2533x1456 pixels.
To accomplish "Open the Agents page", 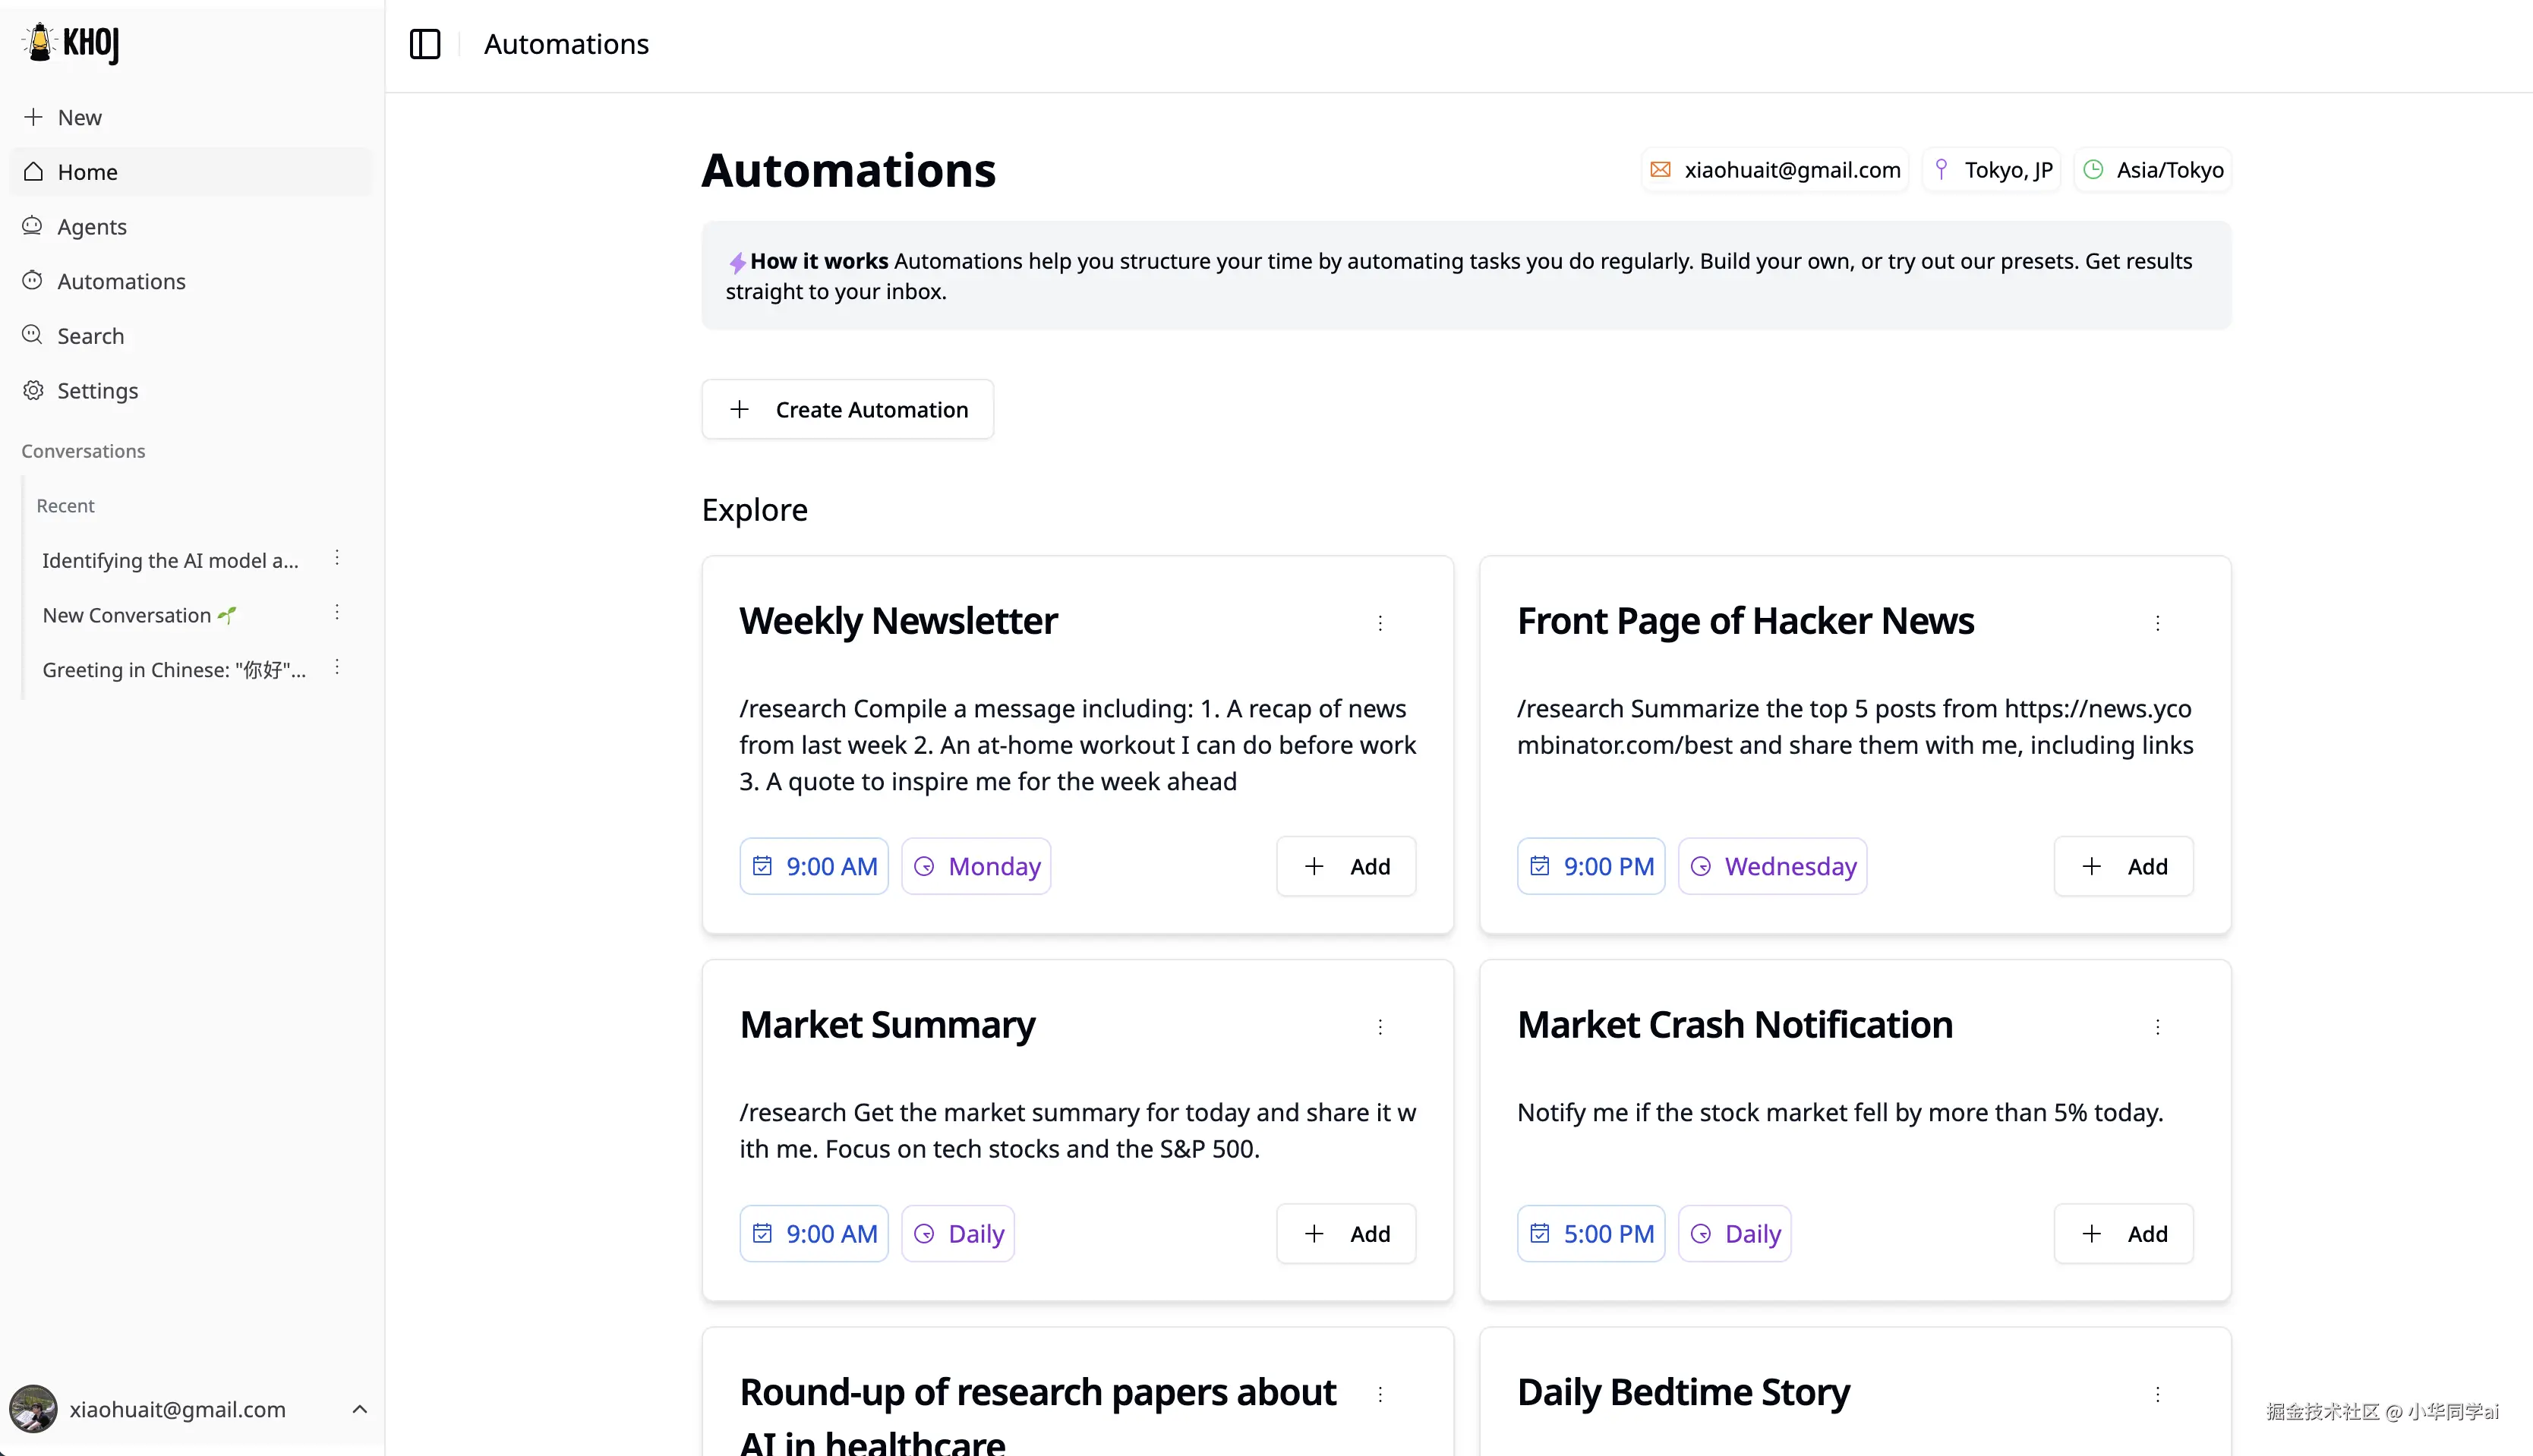I will [x=91, y=227].
